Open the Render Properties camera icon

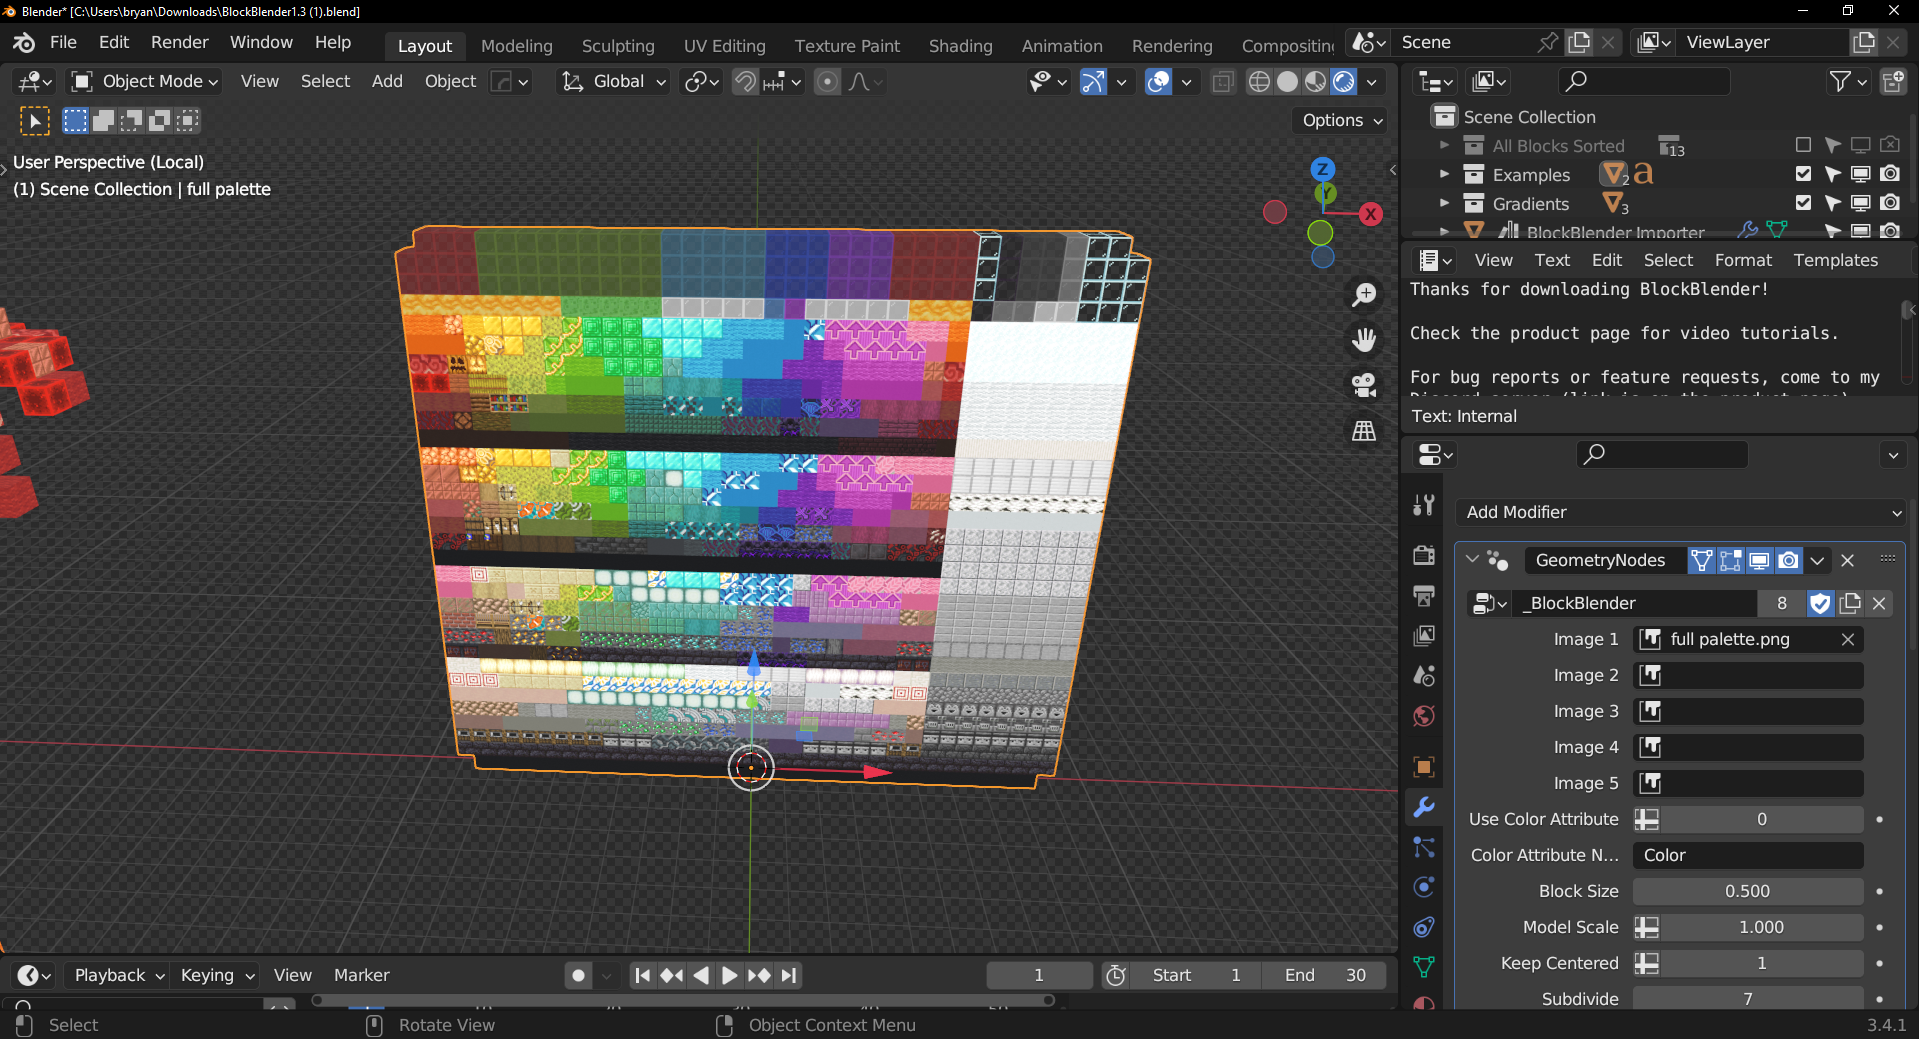coord(1424,554)
